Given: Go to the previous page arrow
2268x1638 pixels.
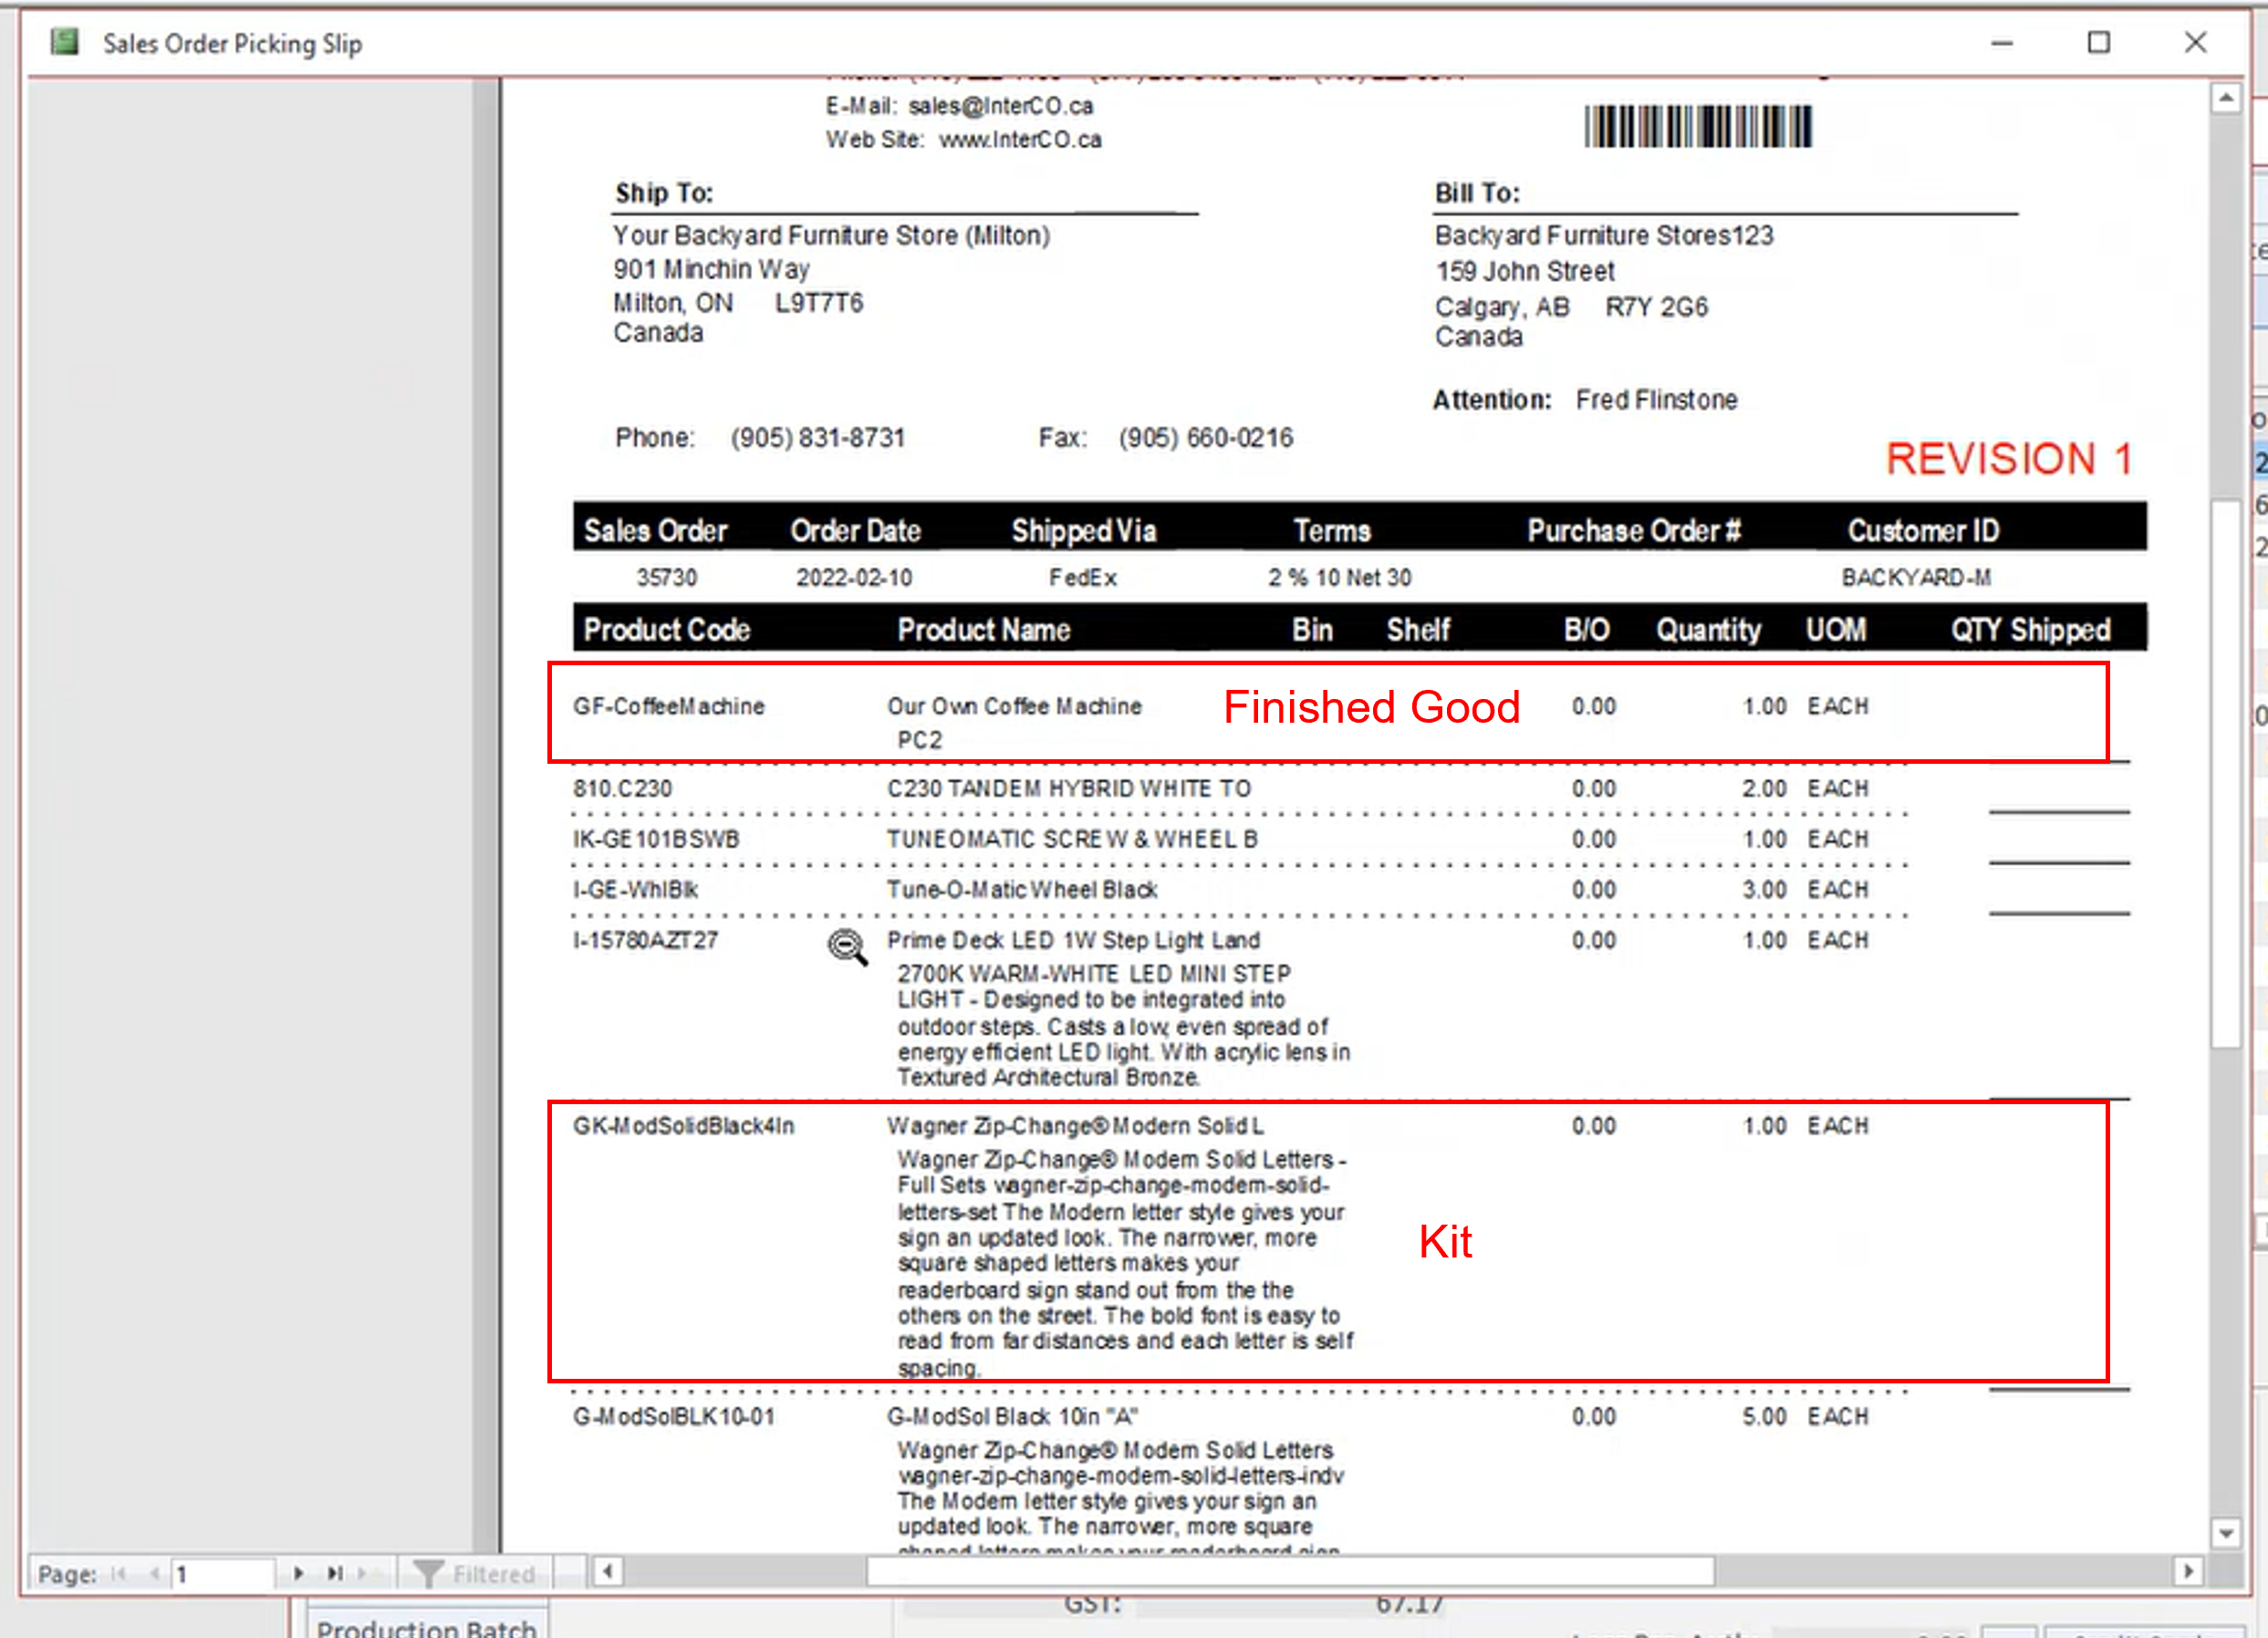Looking at the screenshot, I should [154, 1573].
